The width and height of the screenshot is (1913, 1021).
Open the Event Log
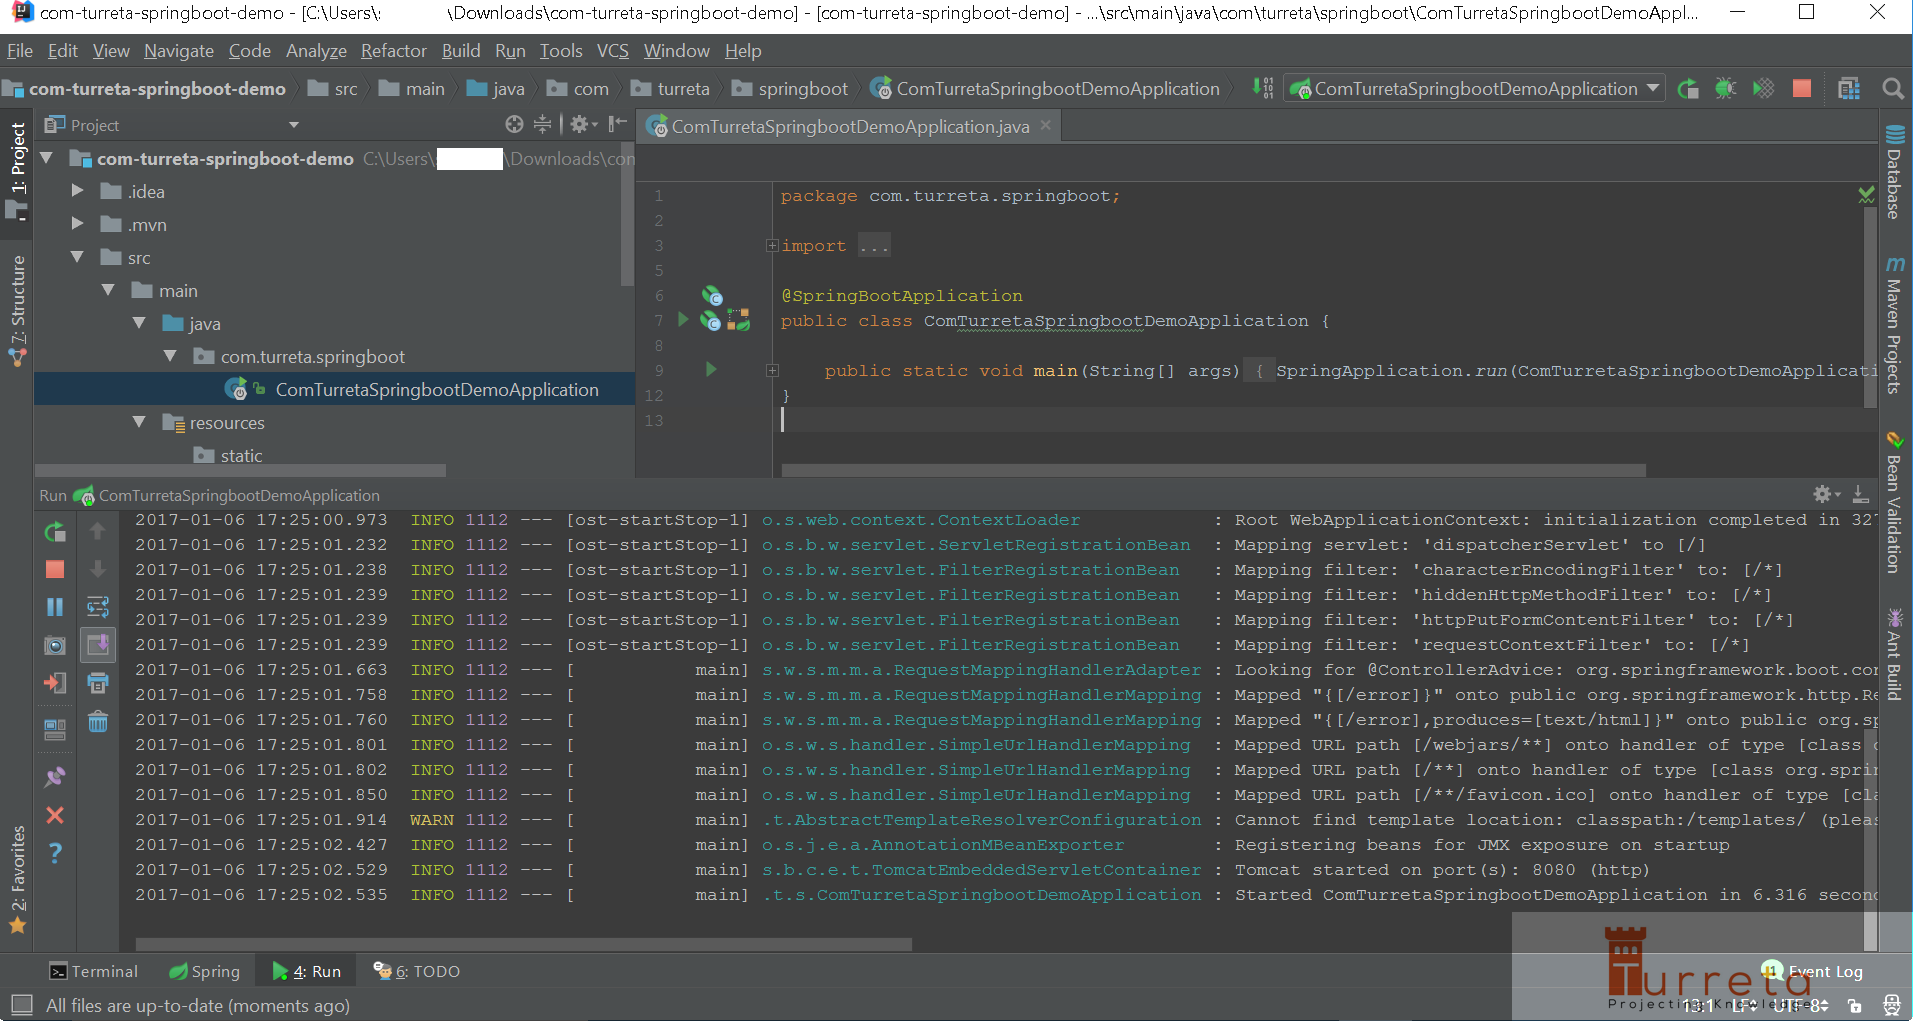click(x=1812, y=971)
